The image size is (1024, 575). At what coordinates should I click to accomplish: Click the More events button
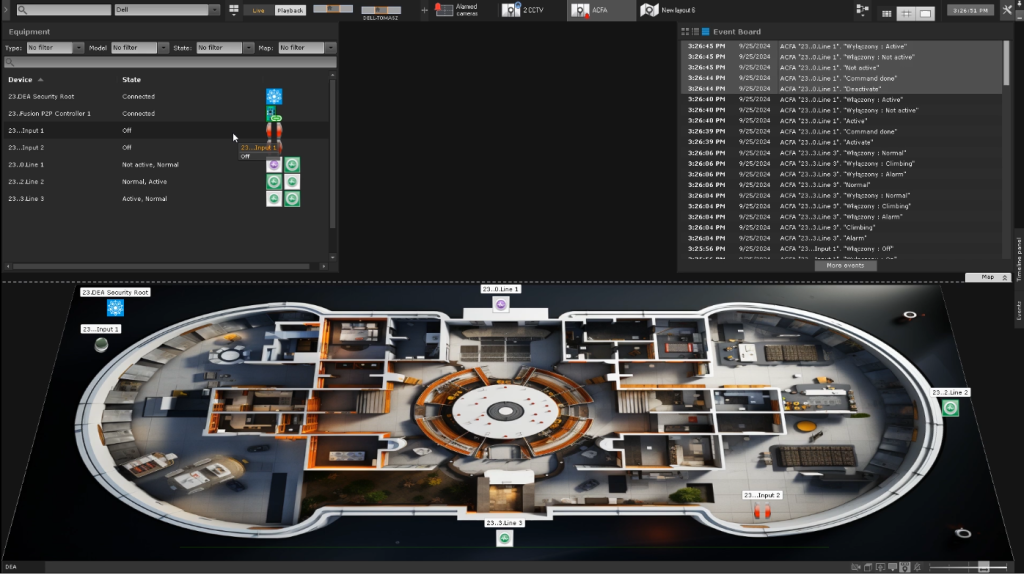[x=845, y=265]
